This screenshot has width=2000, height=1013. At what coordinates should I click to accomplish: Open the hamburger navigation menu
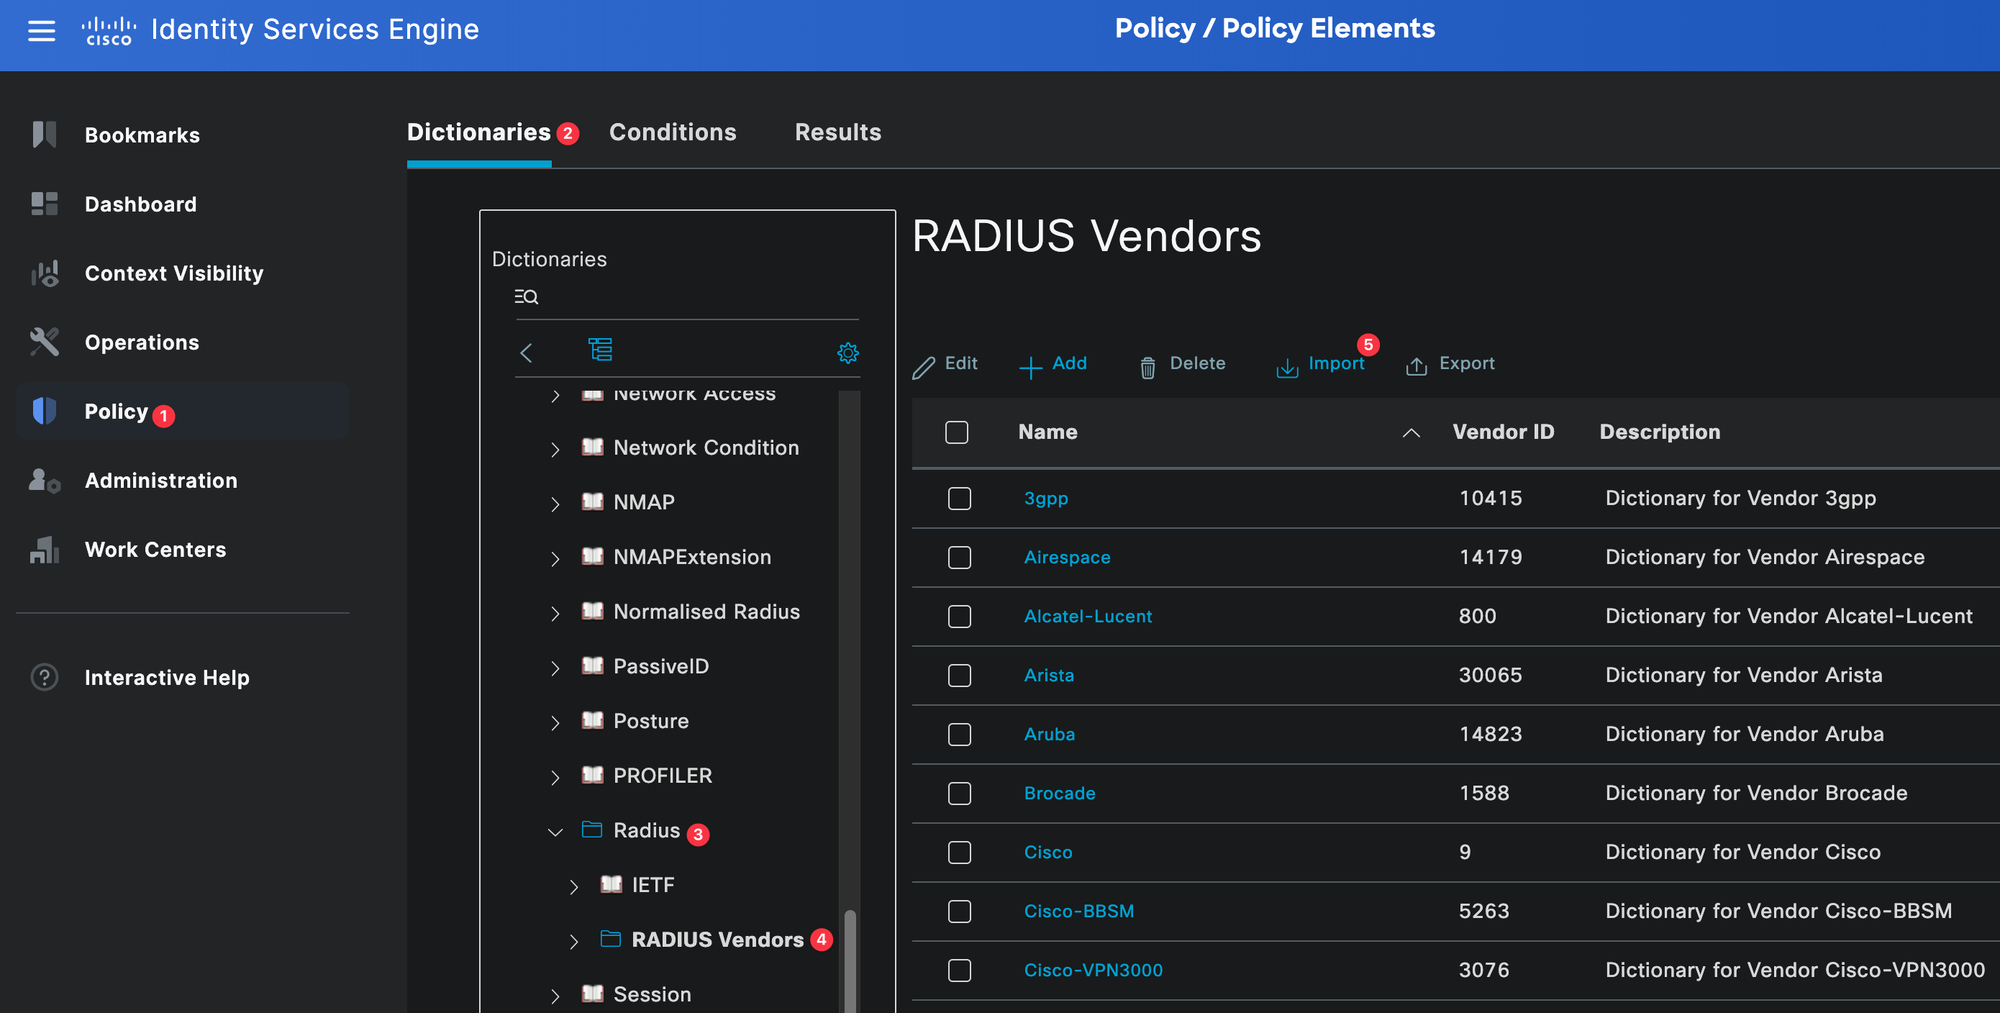[41, 31]
